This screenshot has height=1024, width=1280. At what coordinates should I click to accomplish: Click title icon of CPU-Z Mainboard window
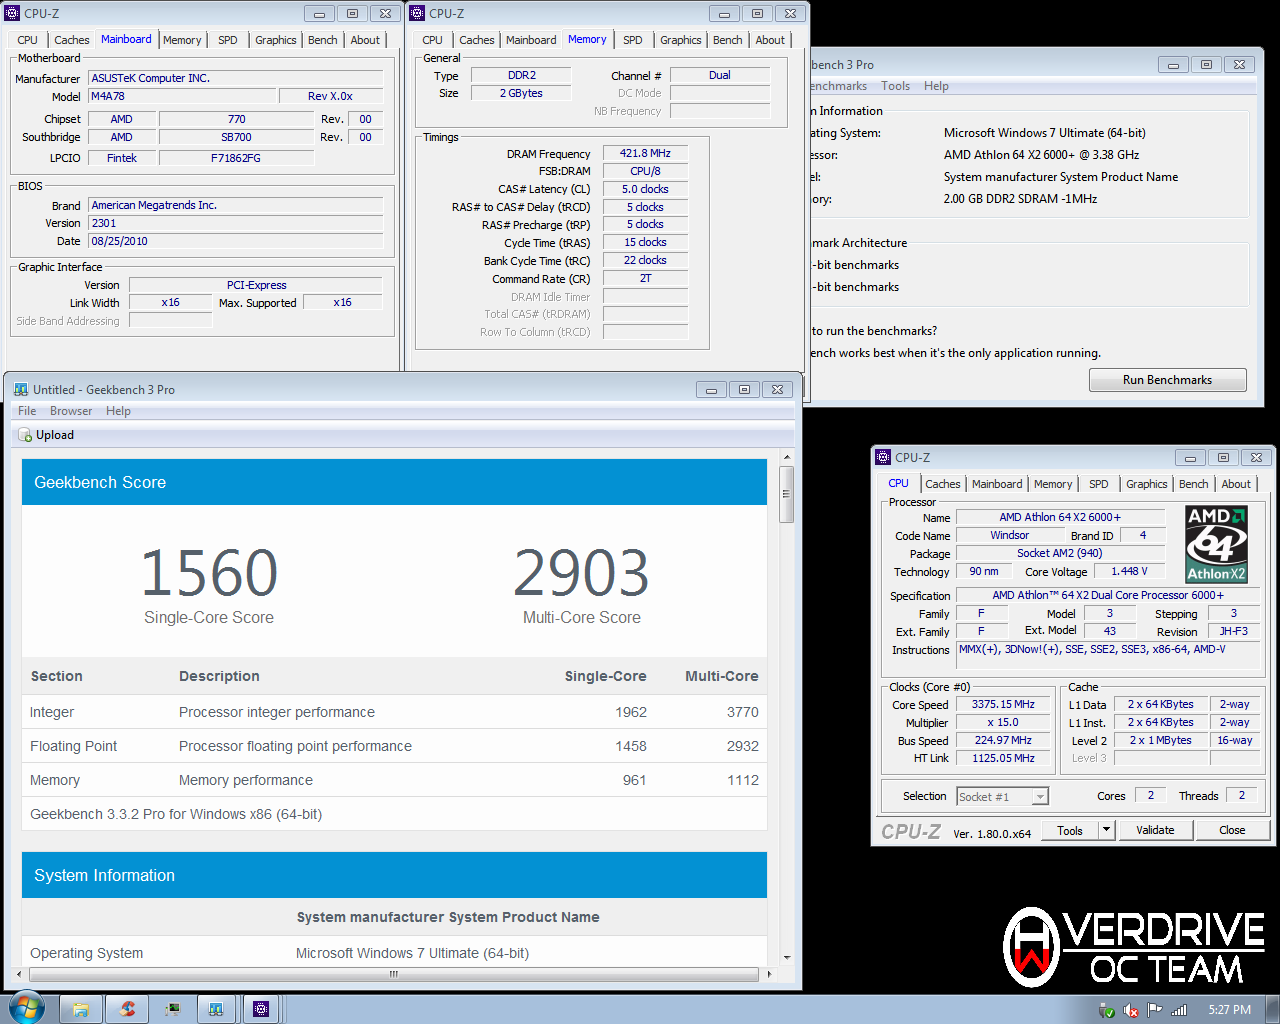(12, 13)
